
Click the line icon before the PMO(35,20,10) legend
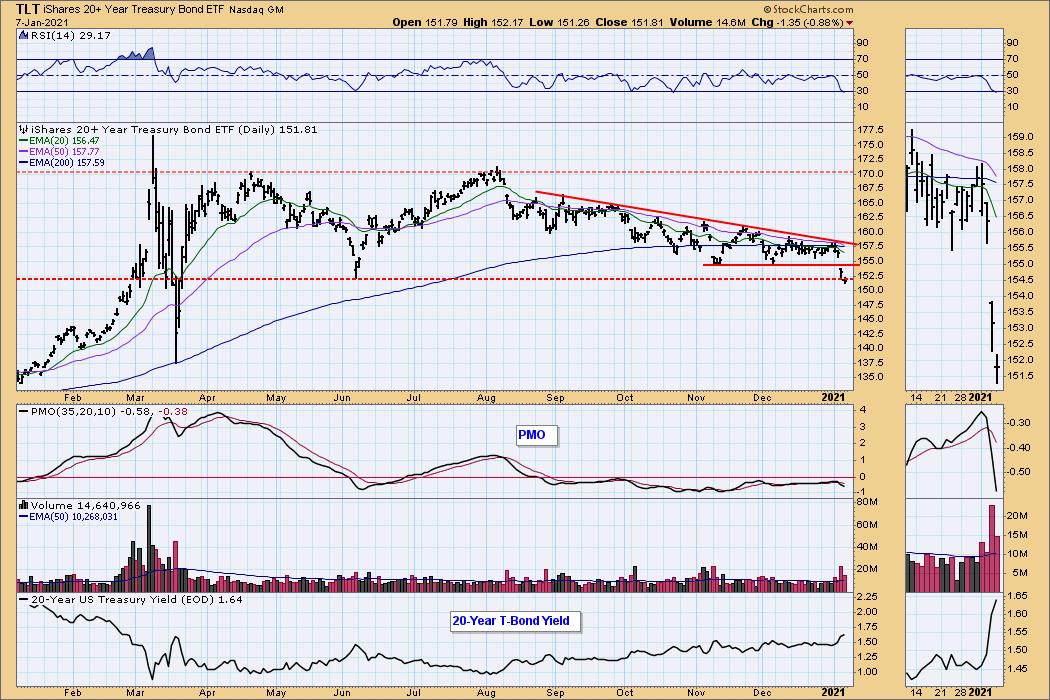(x=23, y=411)
